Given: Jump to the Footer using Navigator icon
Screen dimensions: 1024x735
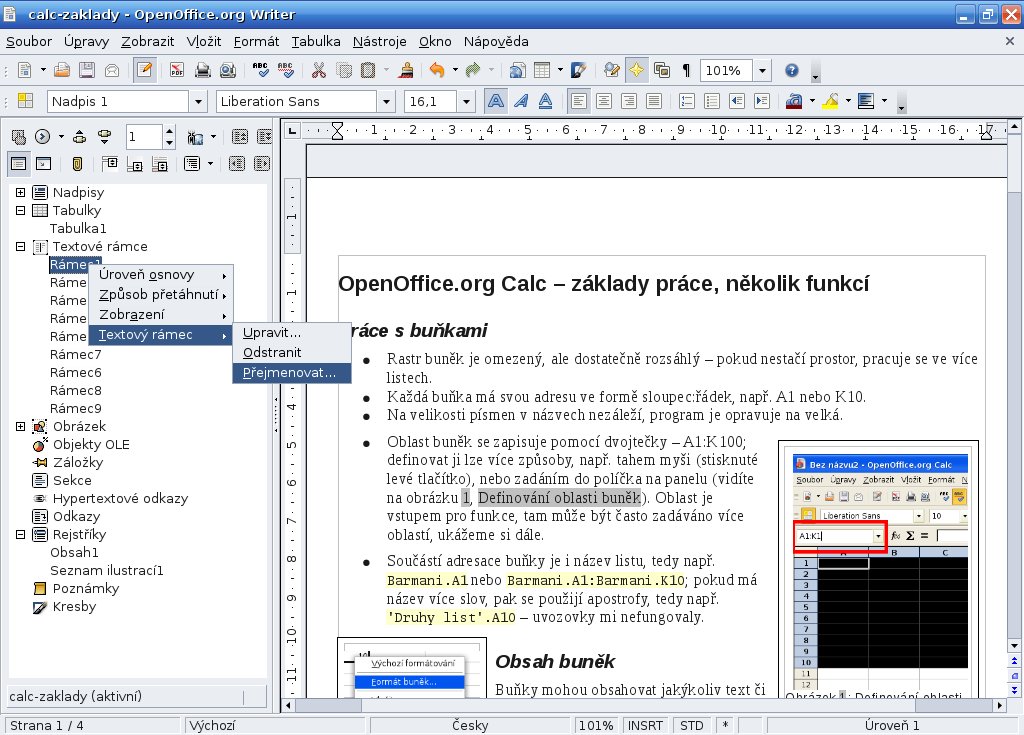Looking at the screenshot, I should click(135, 163).
